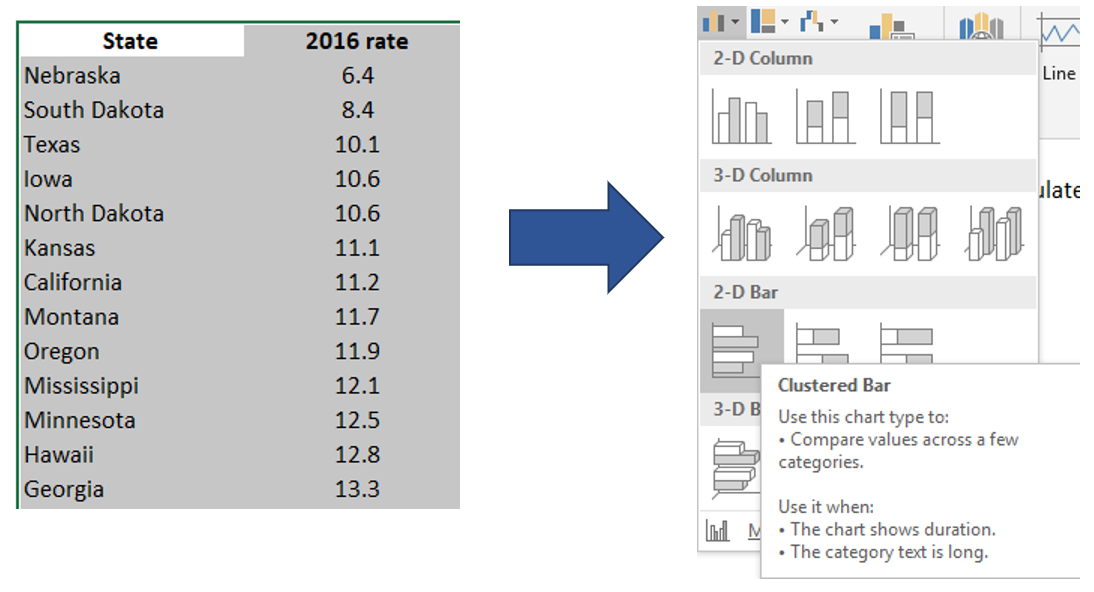Expand the Waterfall Chart dropdown arrow
This screenshot has width=1094, height=592.
click(832, 22)
